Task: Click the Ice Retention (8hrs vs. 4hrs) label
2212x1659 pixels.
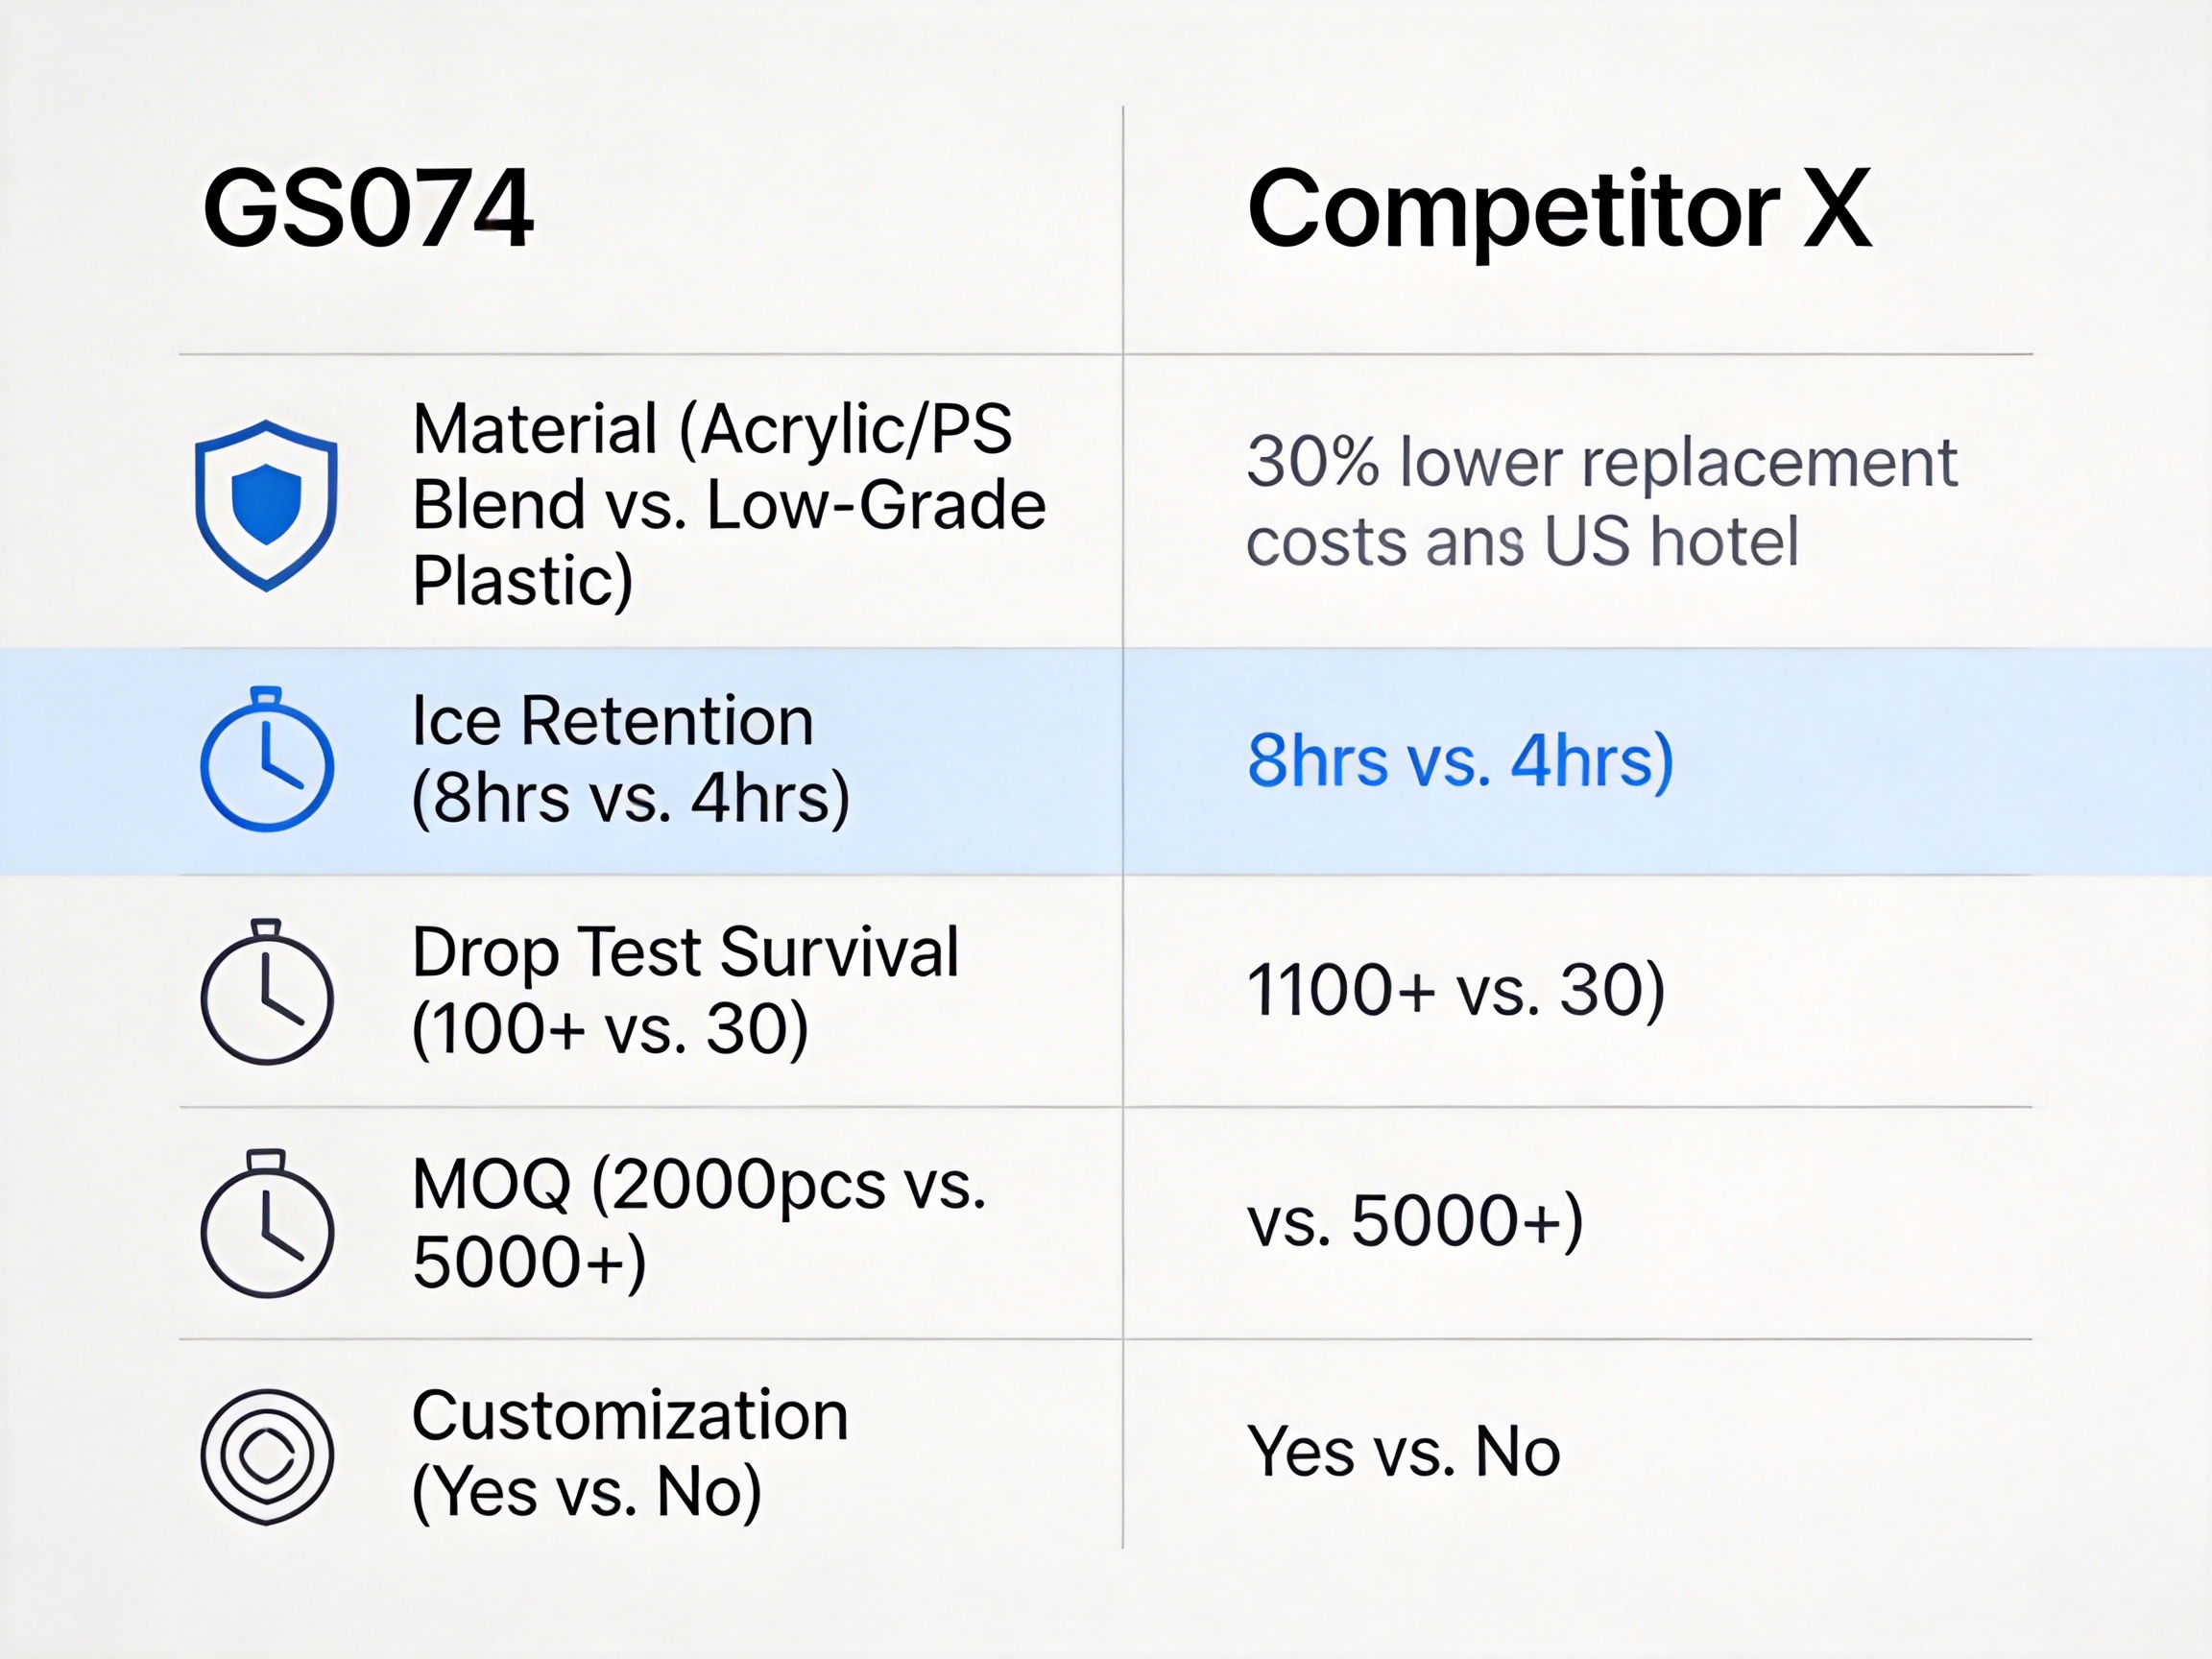Action: click(x=630, y=760)
